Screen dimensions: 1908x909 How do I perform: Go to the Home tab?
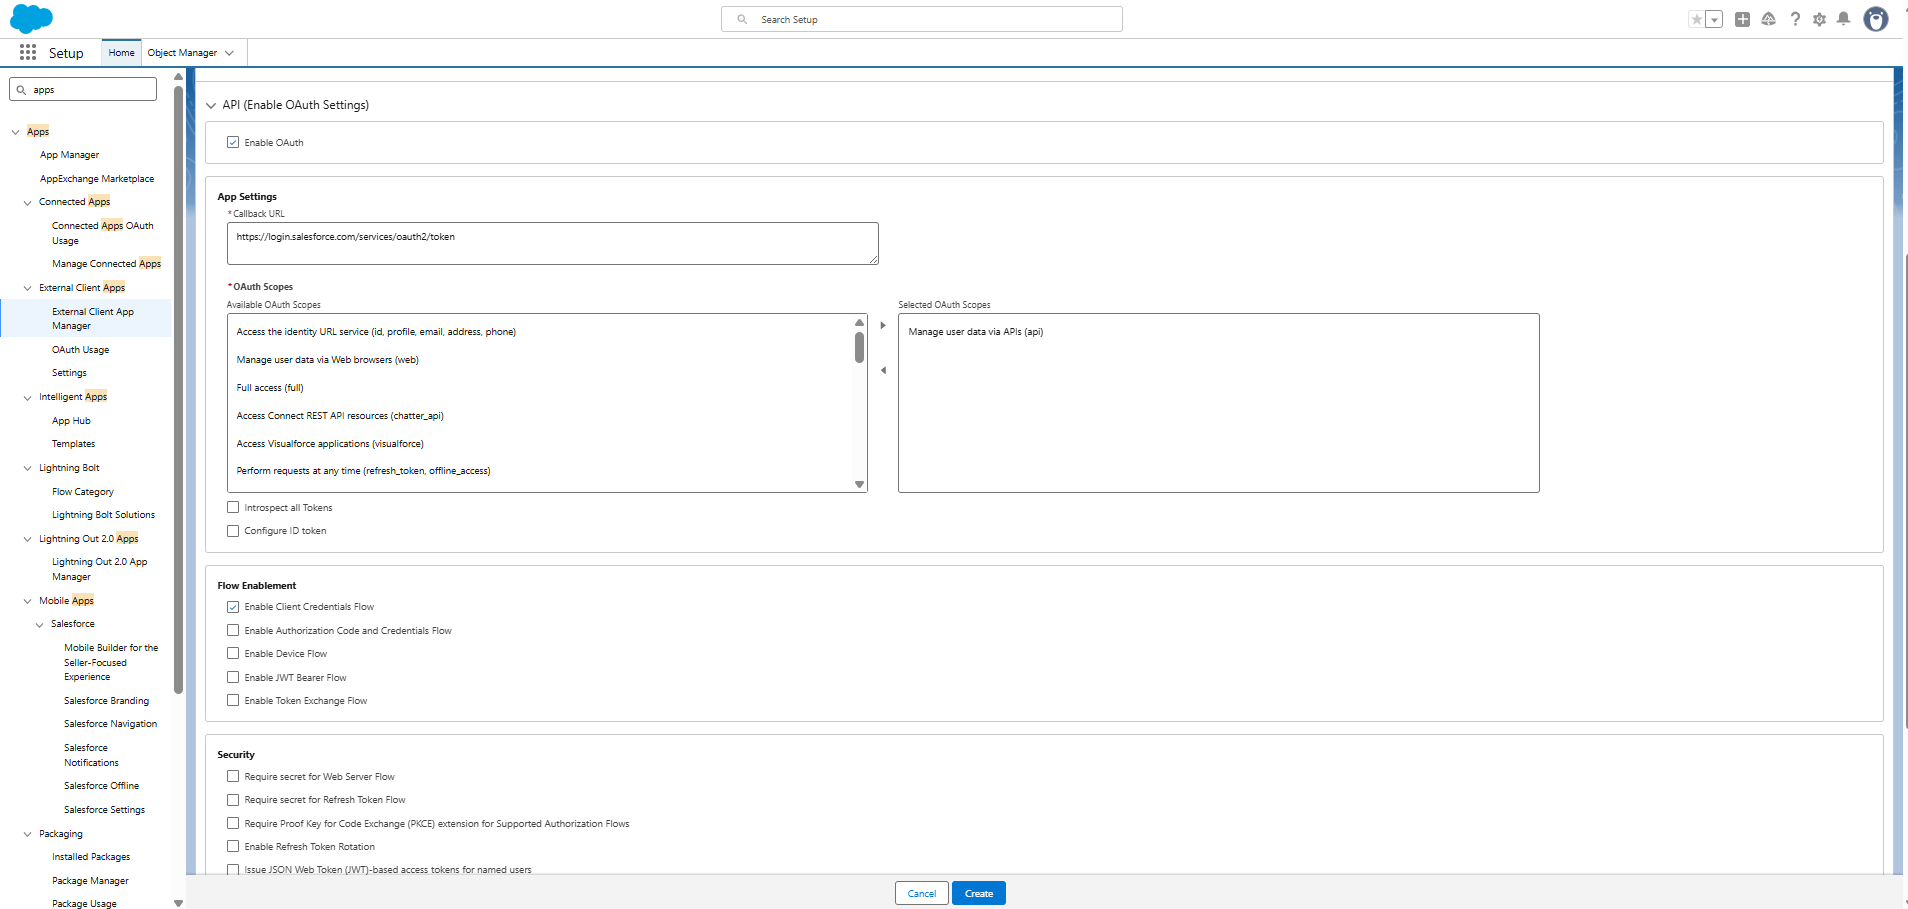click(121, 53)
